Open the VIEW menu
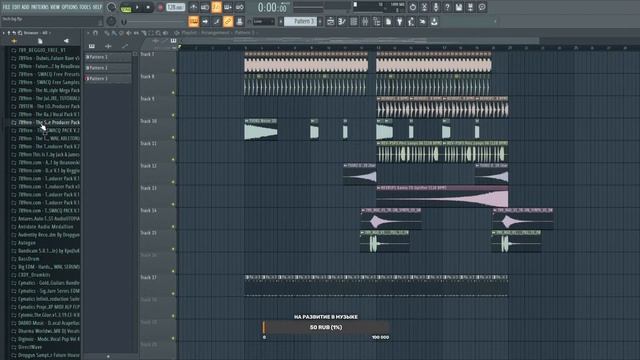The height and width of the screenshot is (360, 640). pyautogui.click(x=55, y=7)
